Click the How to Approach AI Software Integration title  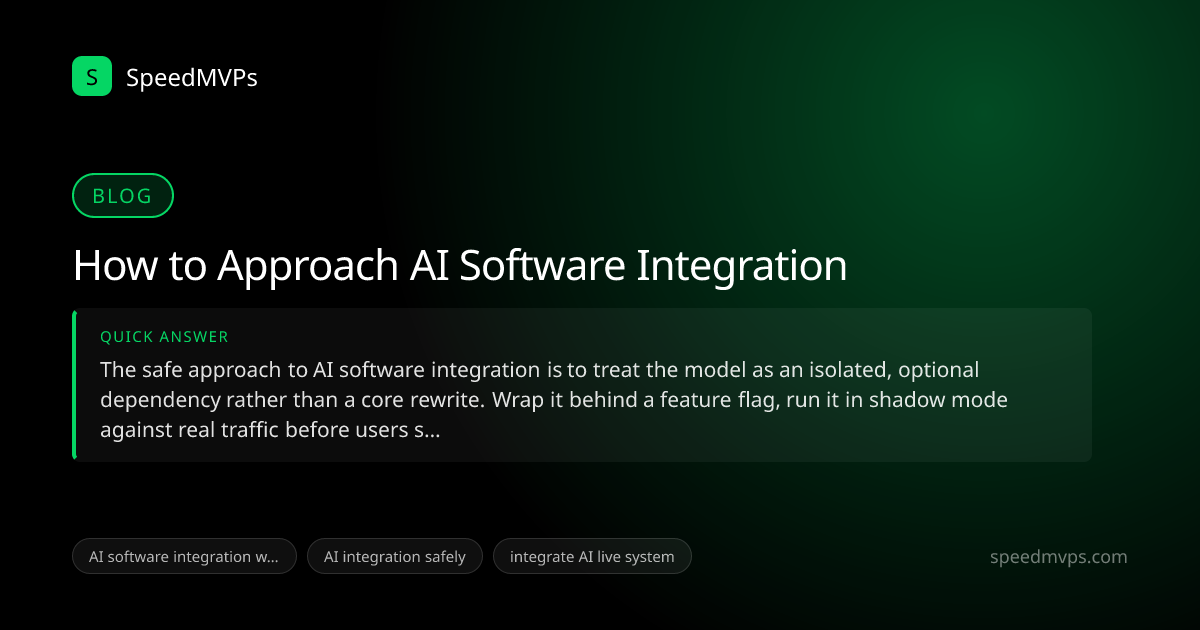(460, 266)
